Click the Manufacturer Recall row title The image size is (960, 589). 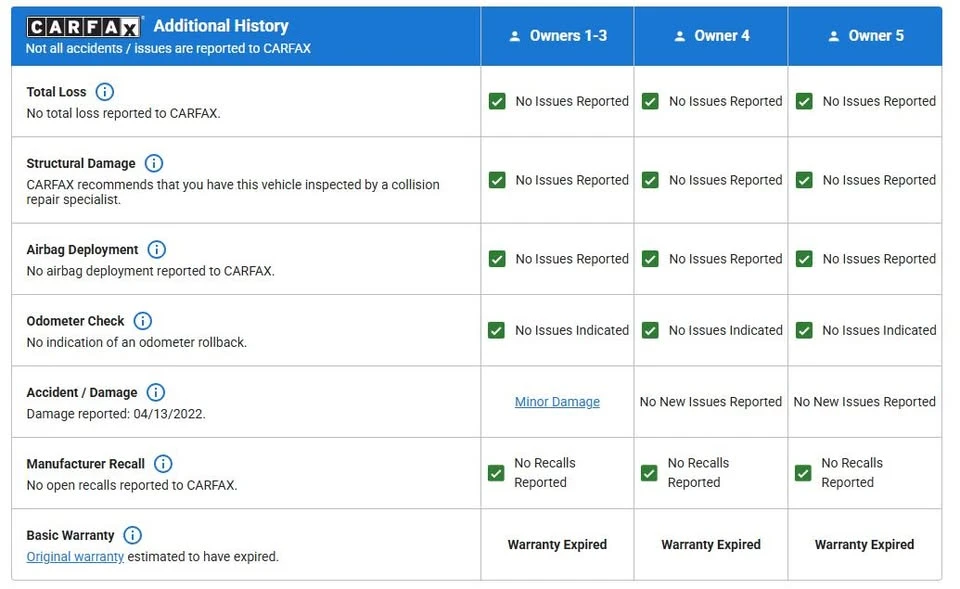click(86, 464)
